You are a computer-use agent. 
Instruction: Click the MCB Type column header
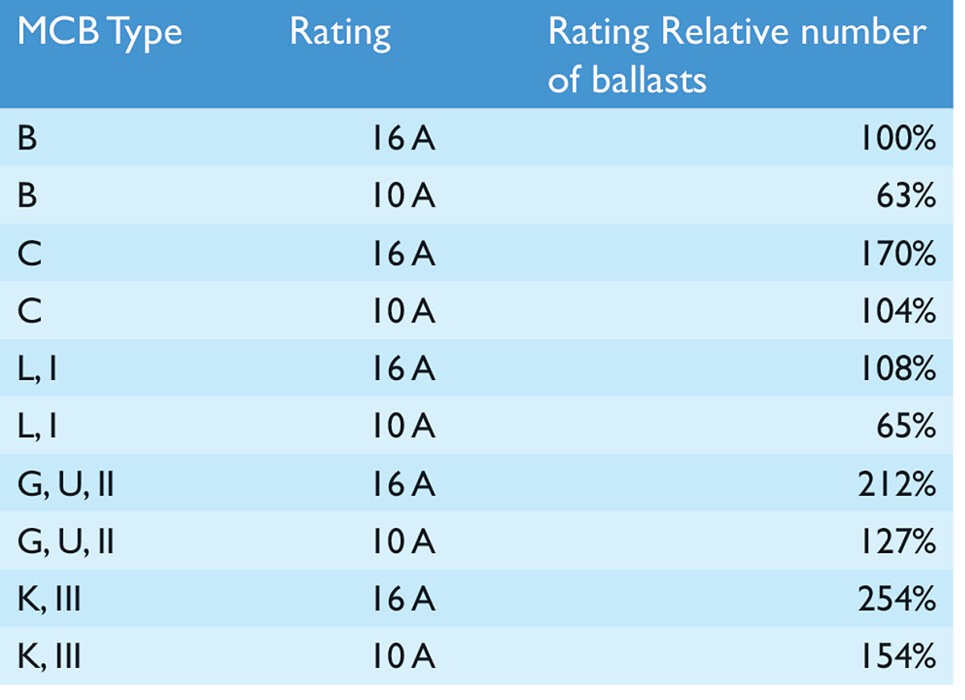(100, 32)
